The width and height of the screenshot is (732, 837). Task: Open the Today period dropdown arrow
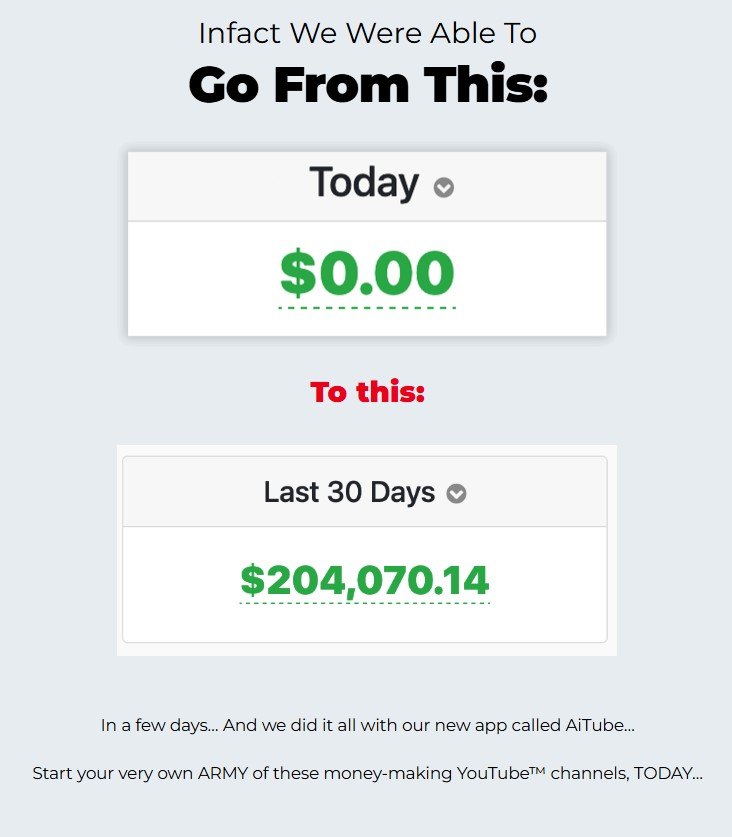(x=444, y=188)
